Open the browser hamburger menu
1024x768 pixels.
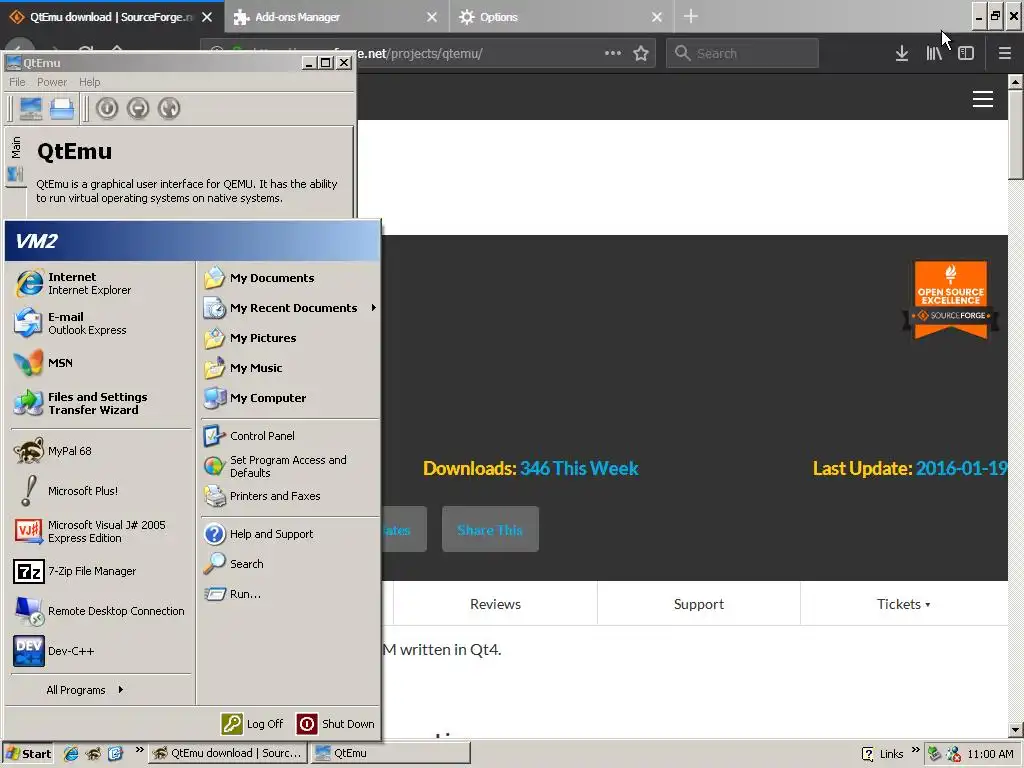[1005, 54]
